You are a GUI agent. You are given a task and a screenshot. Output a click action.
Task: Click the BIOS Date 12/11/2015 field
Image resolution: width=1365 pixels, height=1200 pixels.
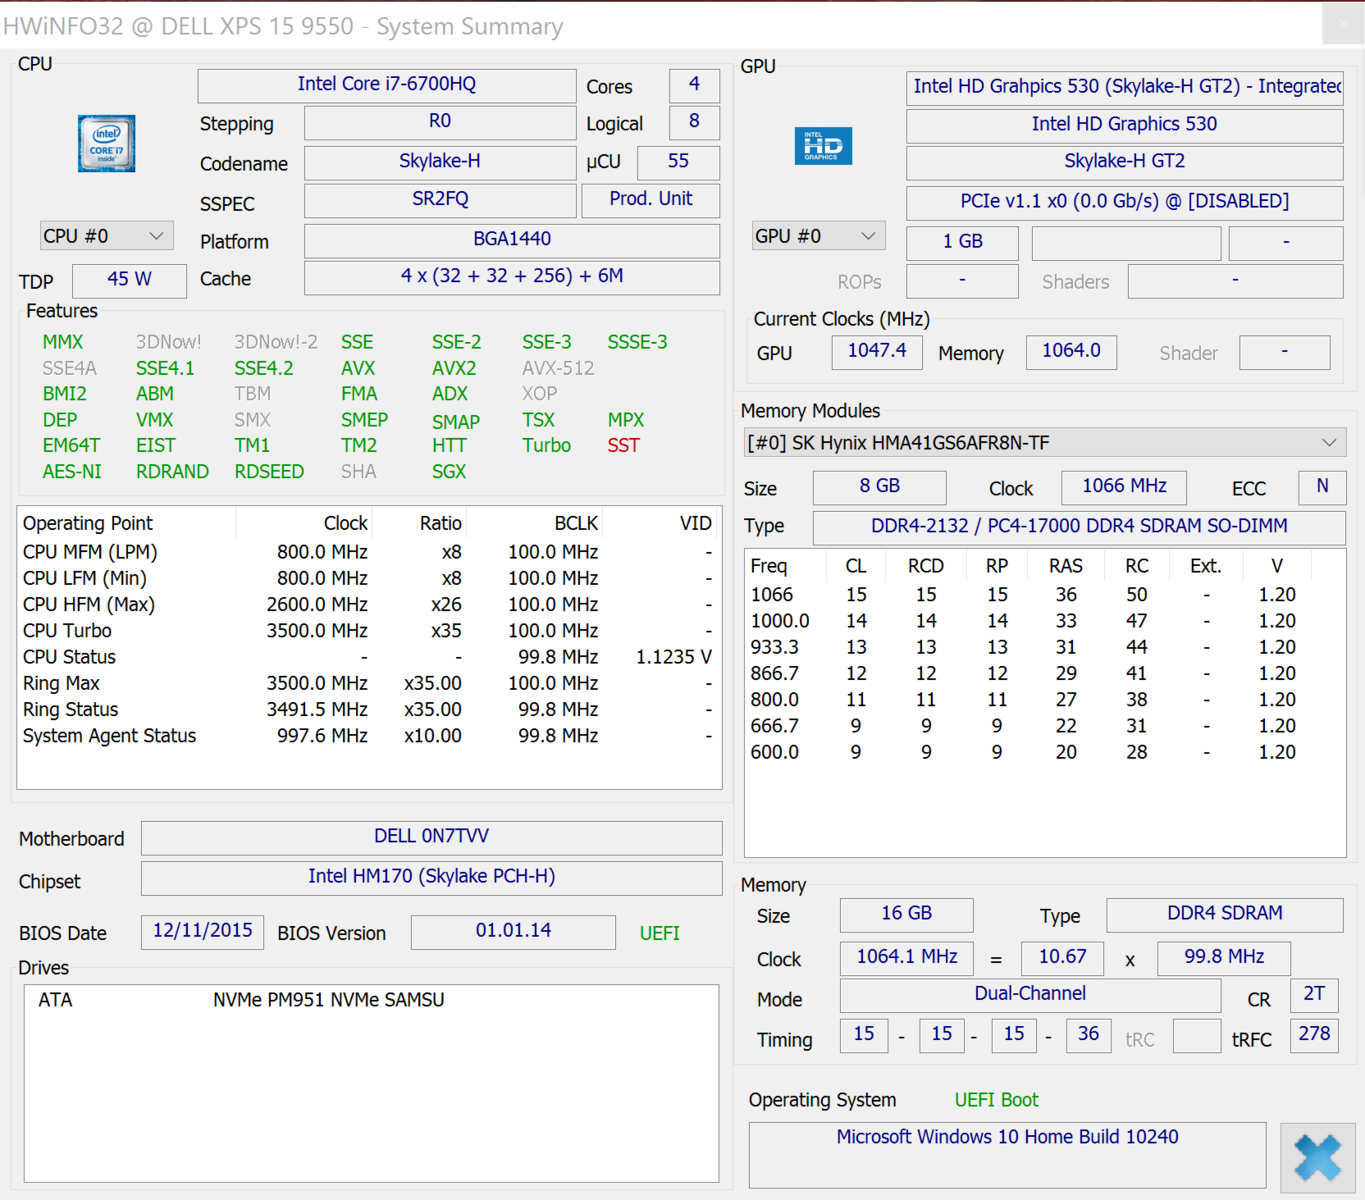[x=202, y=932]
